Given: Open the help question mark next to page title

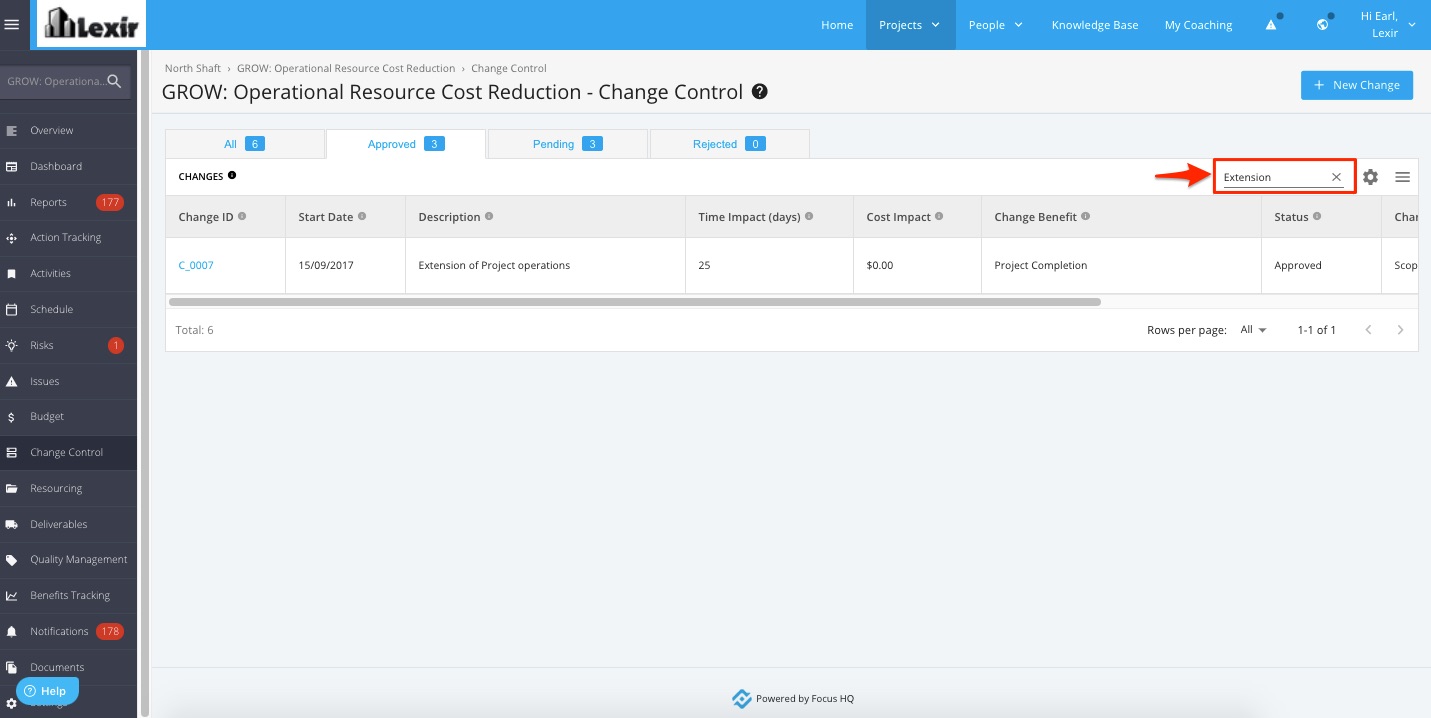Looking at the screenshot, I should (760, 92).
